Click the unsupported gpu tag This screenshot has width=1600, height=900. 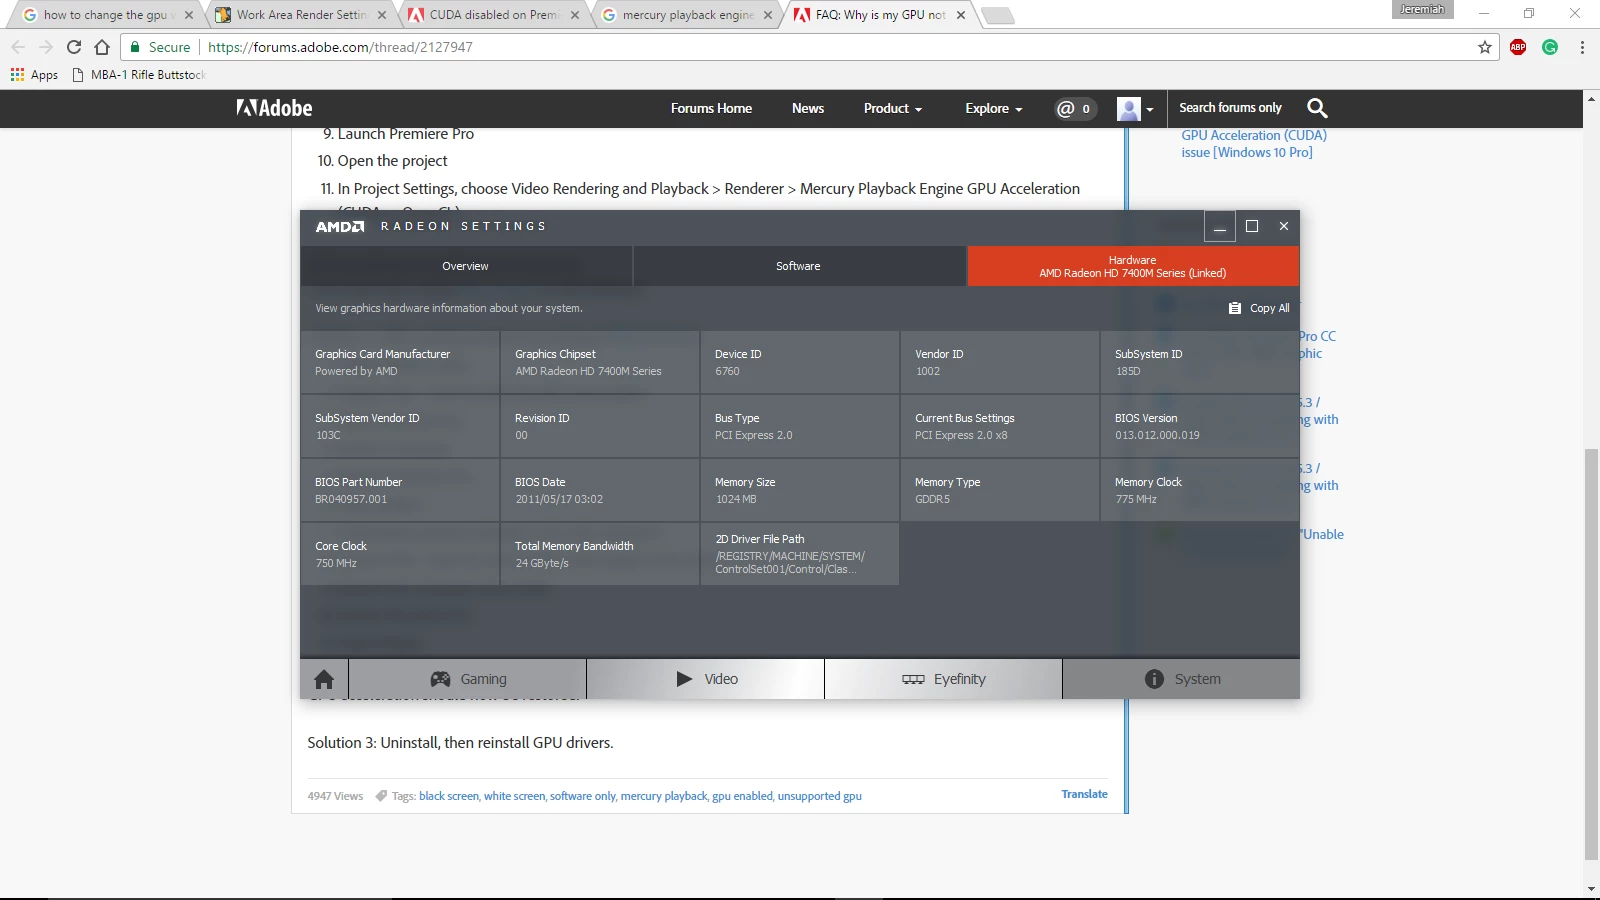click(820, 796)
